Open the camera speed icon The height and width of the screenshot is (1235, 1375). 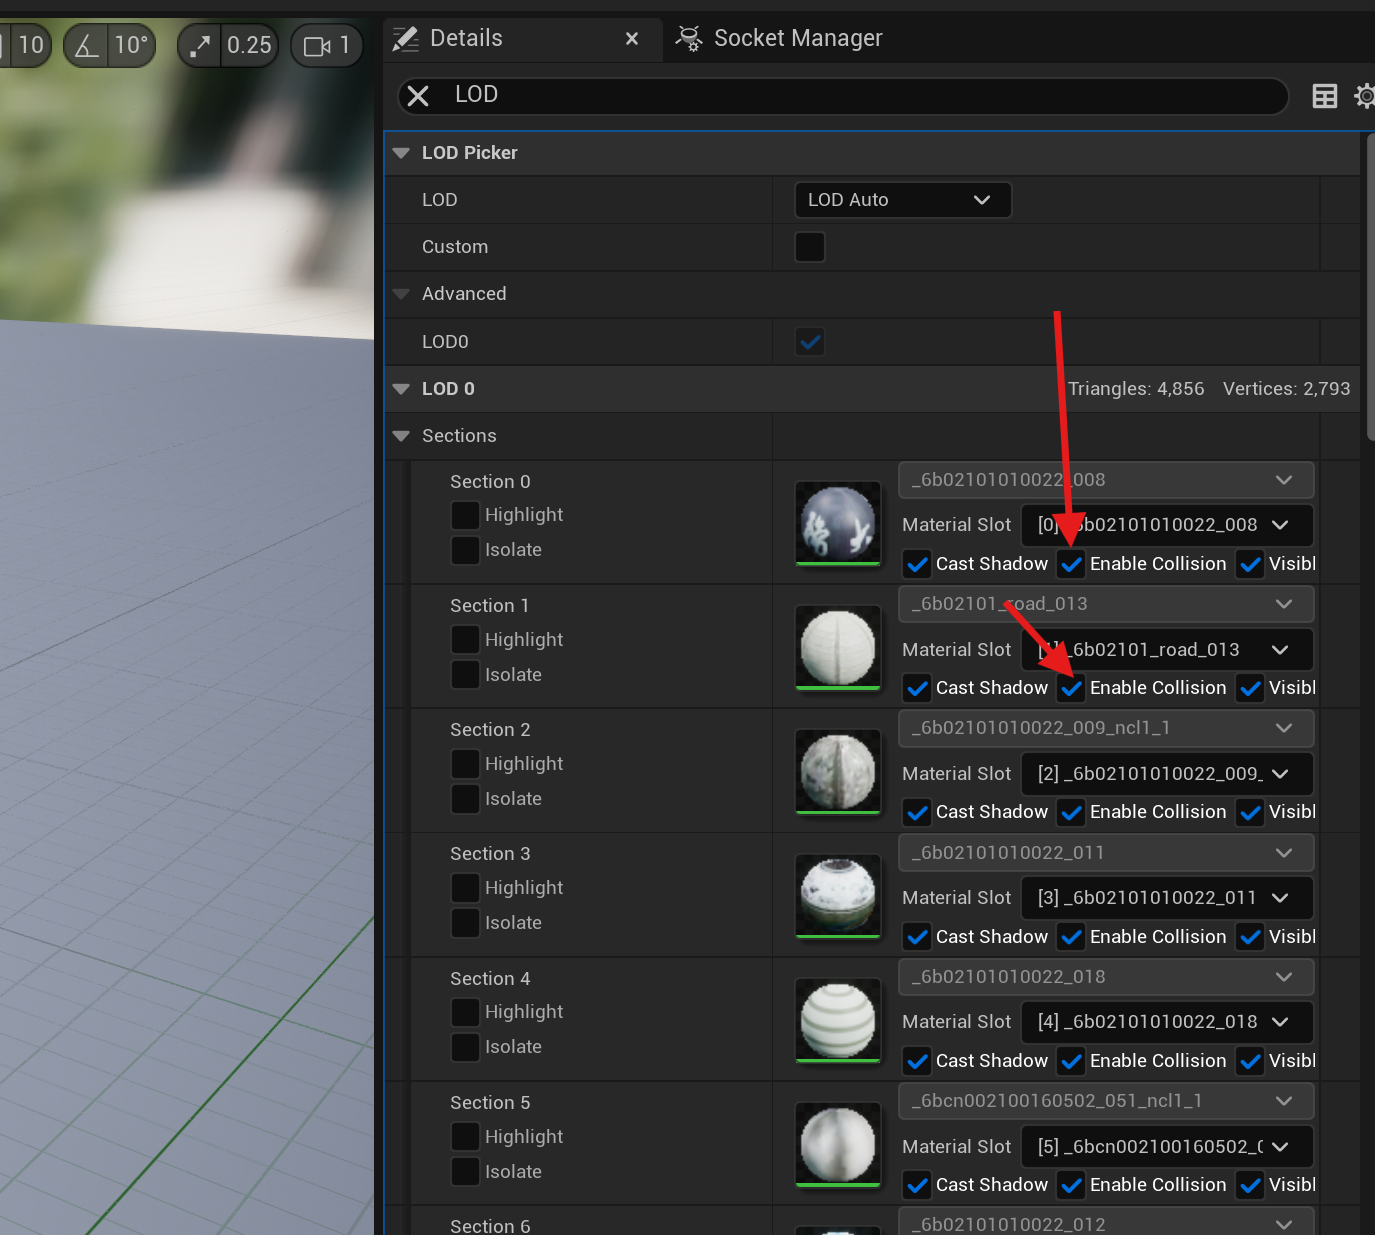point(316,45)
